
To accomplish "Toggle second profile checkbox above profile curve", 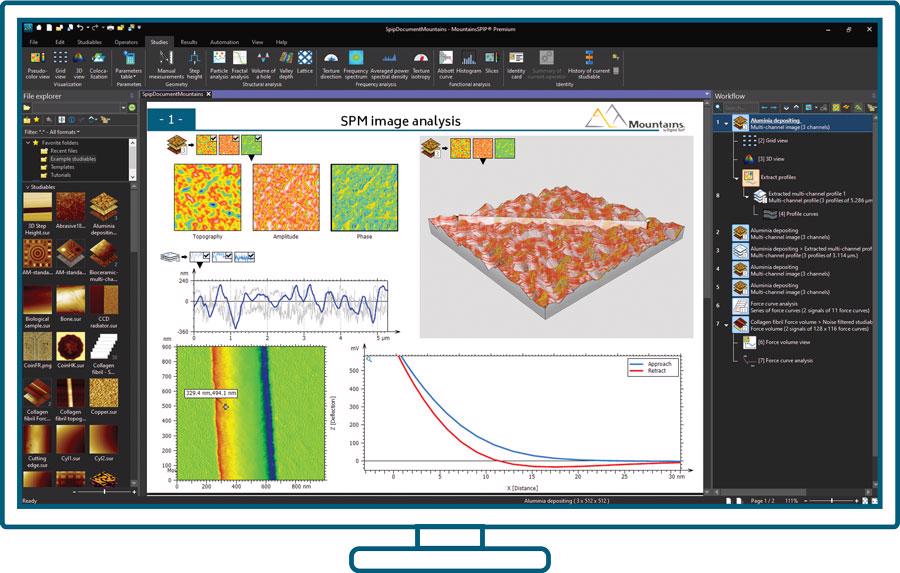I will click(228, 255).
